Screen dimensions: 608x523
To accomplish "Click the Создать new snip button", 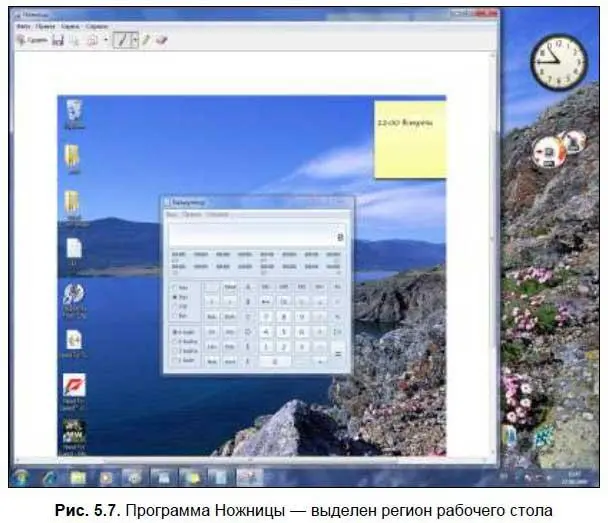I will pyautogui.click(x=32, y=40).
